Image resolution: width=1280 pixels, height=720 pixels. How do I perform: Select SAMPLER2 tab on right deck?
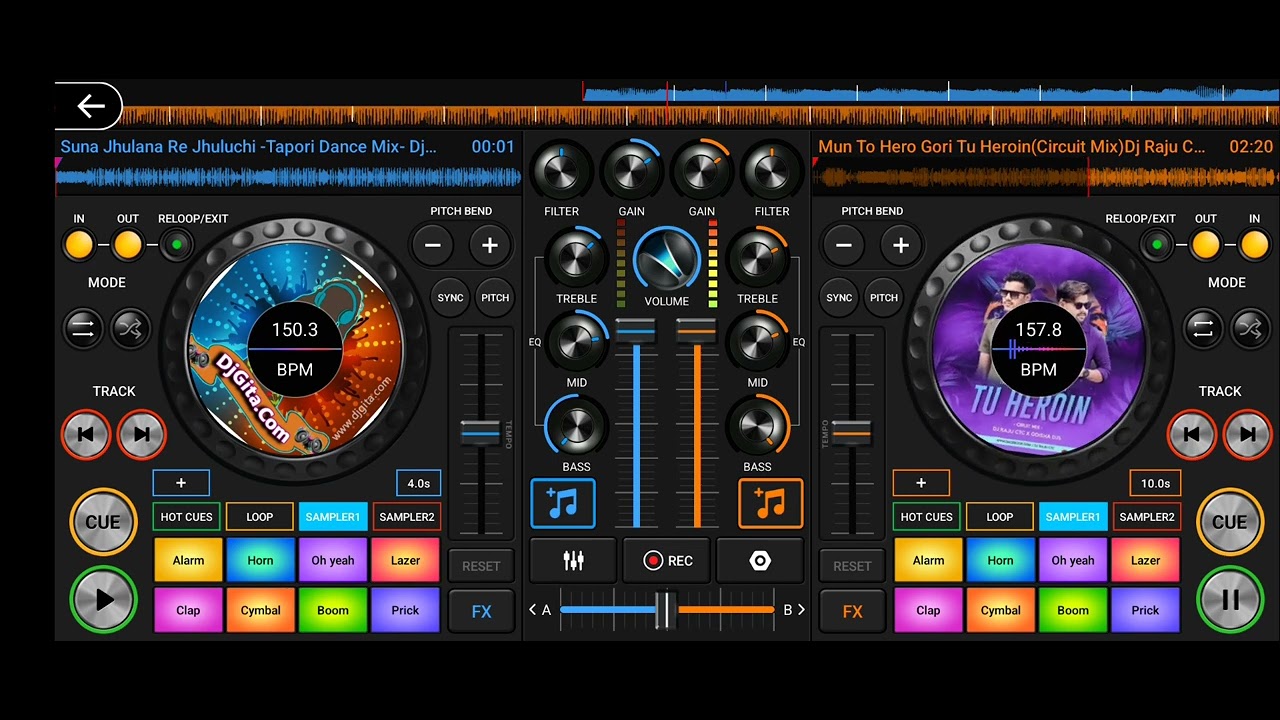1147,517
